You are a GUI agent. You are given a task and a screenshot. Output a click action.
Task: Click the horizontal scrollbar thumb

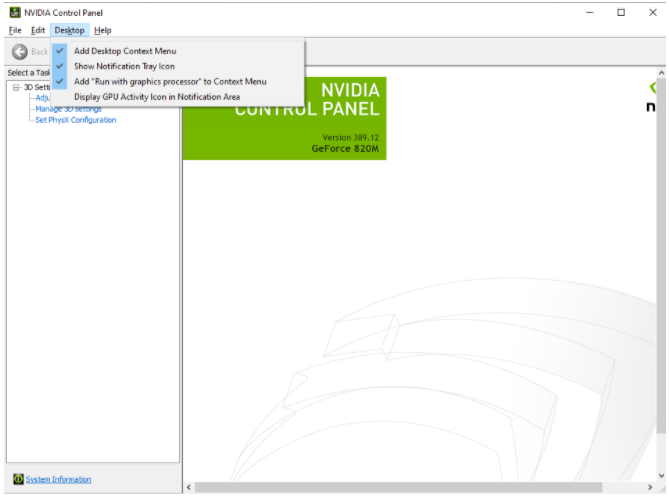[x=398, y=487]
